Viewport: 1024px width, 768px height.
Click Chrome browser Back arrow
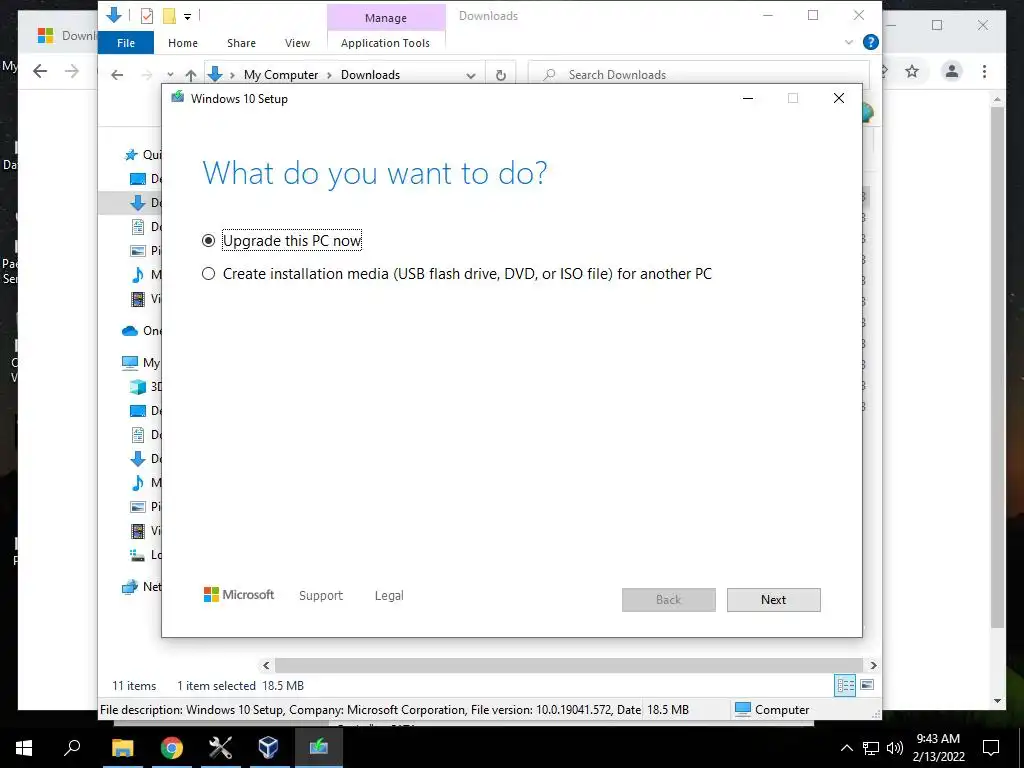tap(40, 71)
